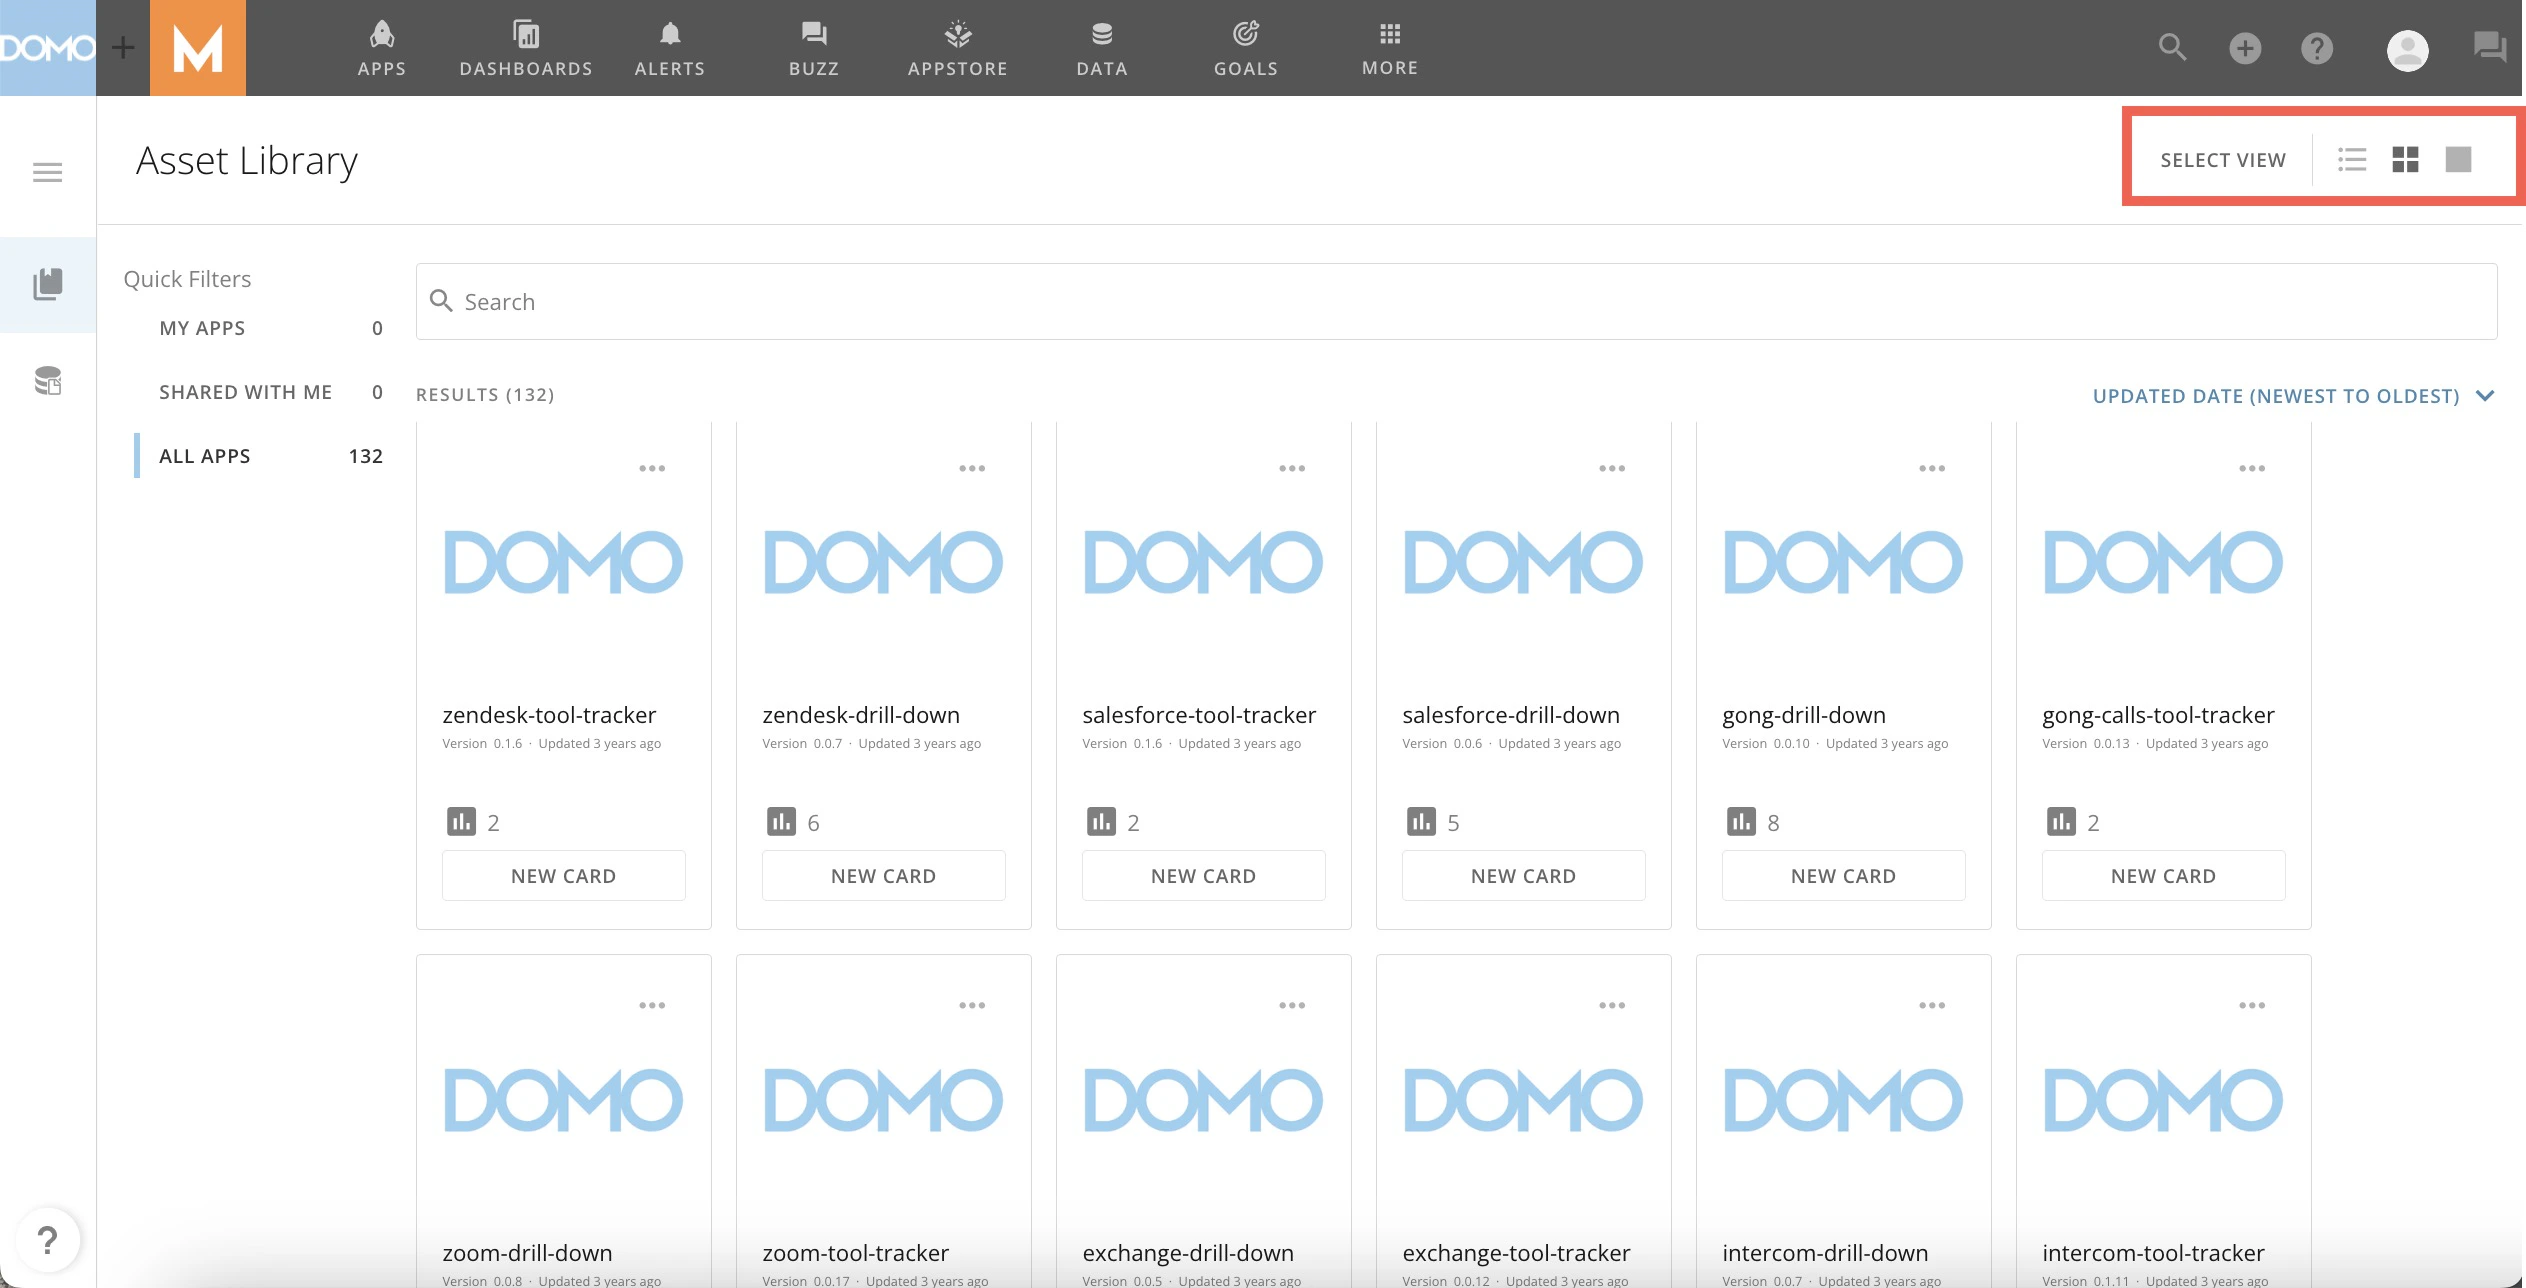The image size is (2526, 1288).
Task: Open the gong-drill-down thumbnail
Action: [1844, 562]
